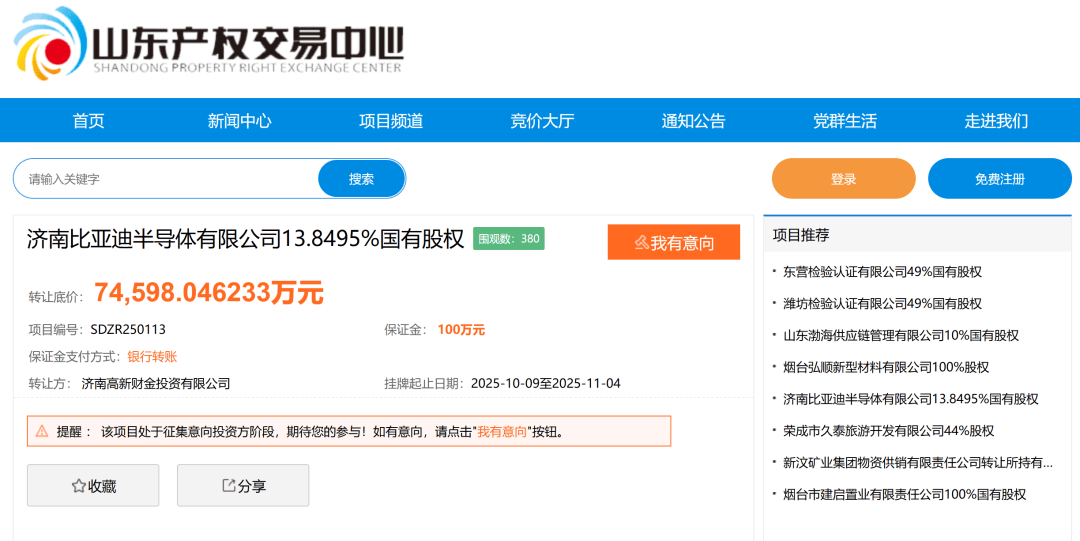Viewport: 1080px width, 541px height.
Task: Click the gavel icon in 我有意向 button
Action: (641, 243)
